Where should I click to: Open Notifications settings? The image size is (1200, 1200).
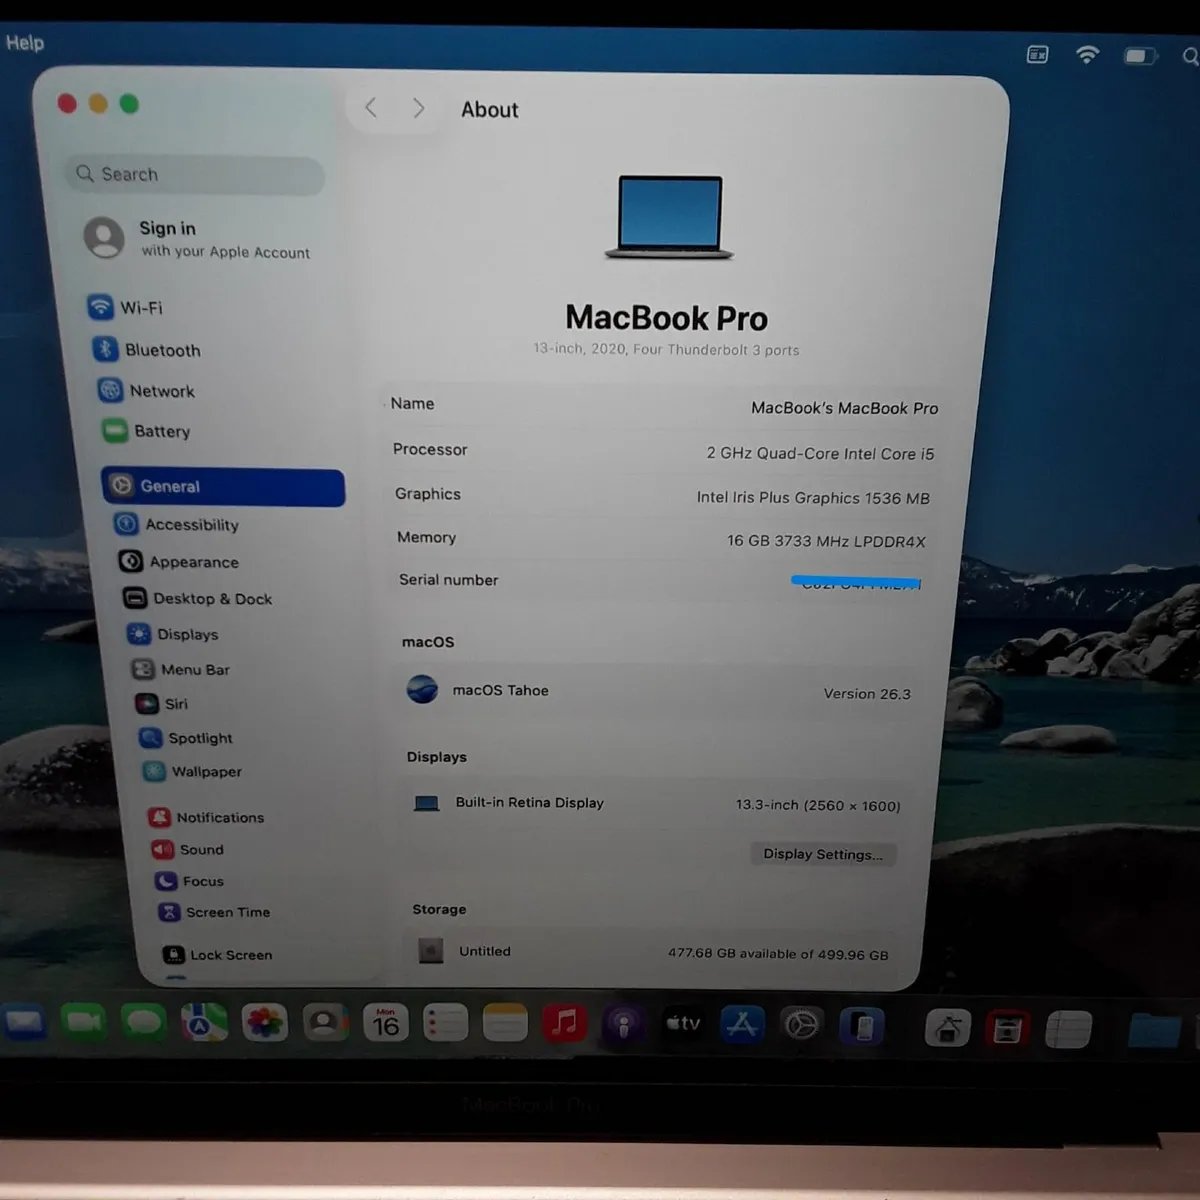220,817
